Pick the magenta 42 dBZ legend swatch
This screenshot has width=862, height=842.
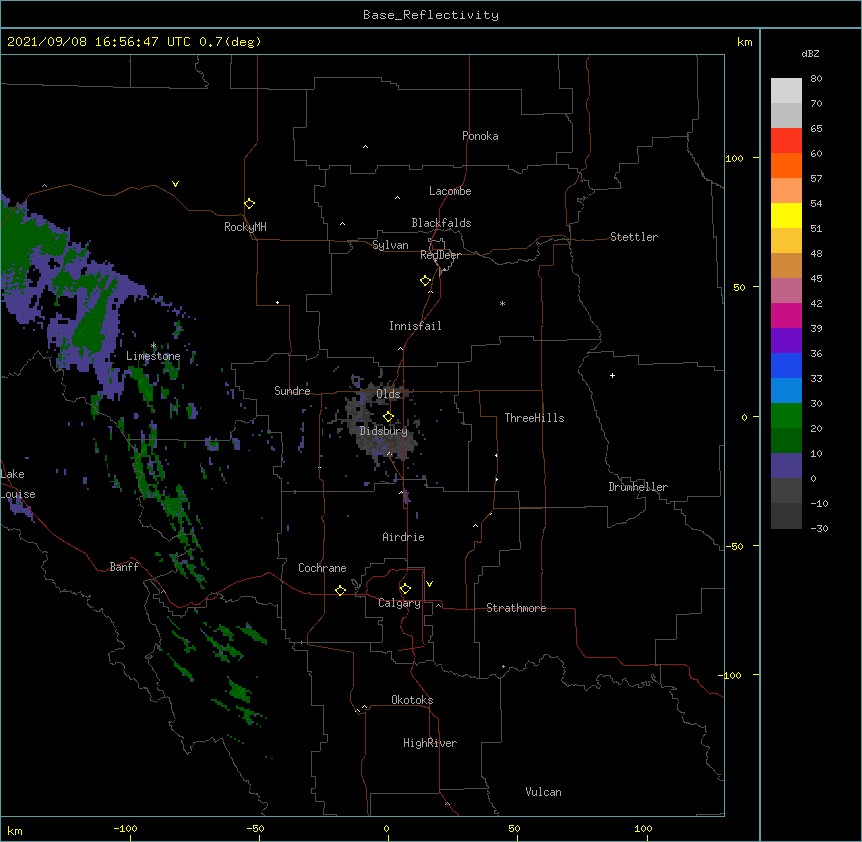786,315
